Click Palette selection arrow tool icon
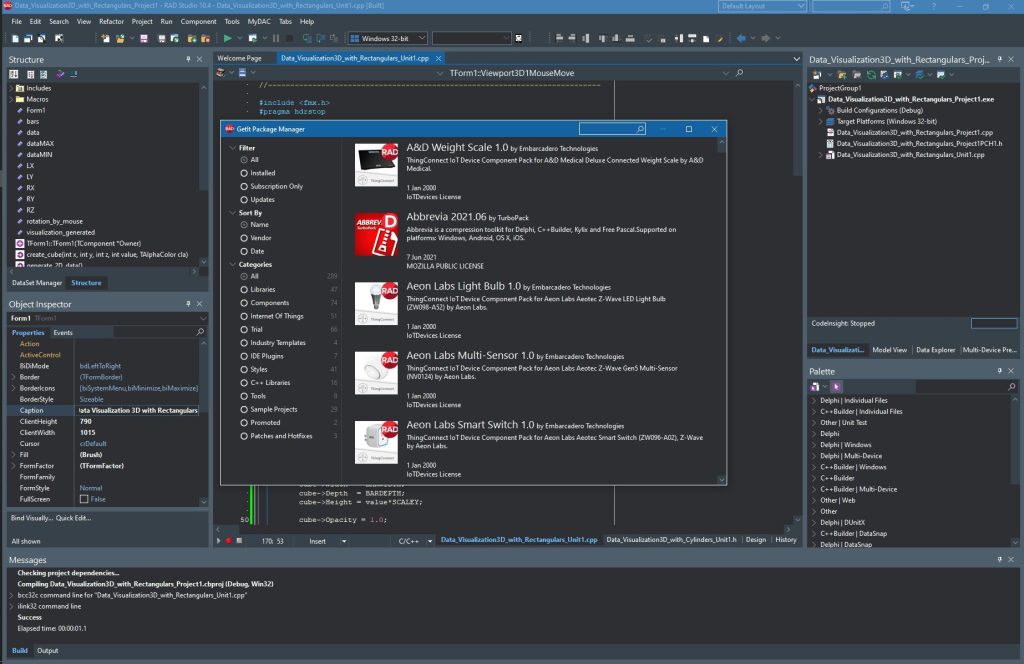The image size is (1024, 664). 837,387
